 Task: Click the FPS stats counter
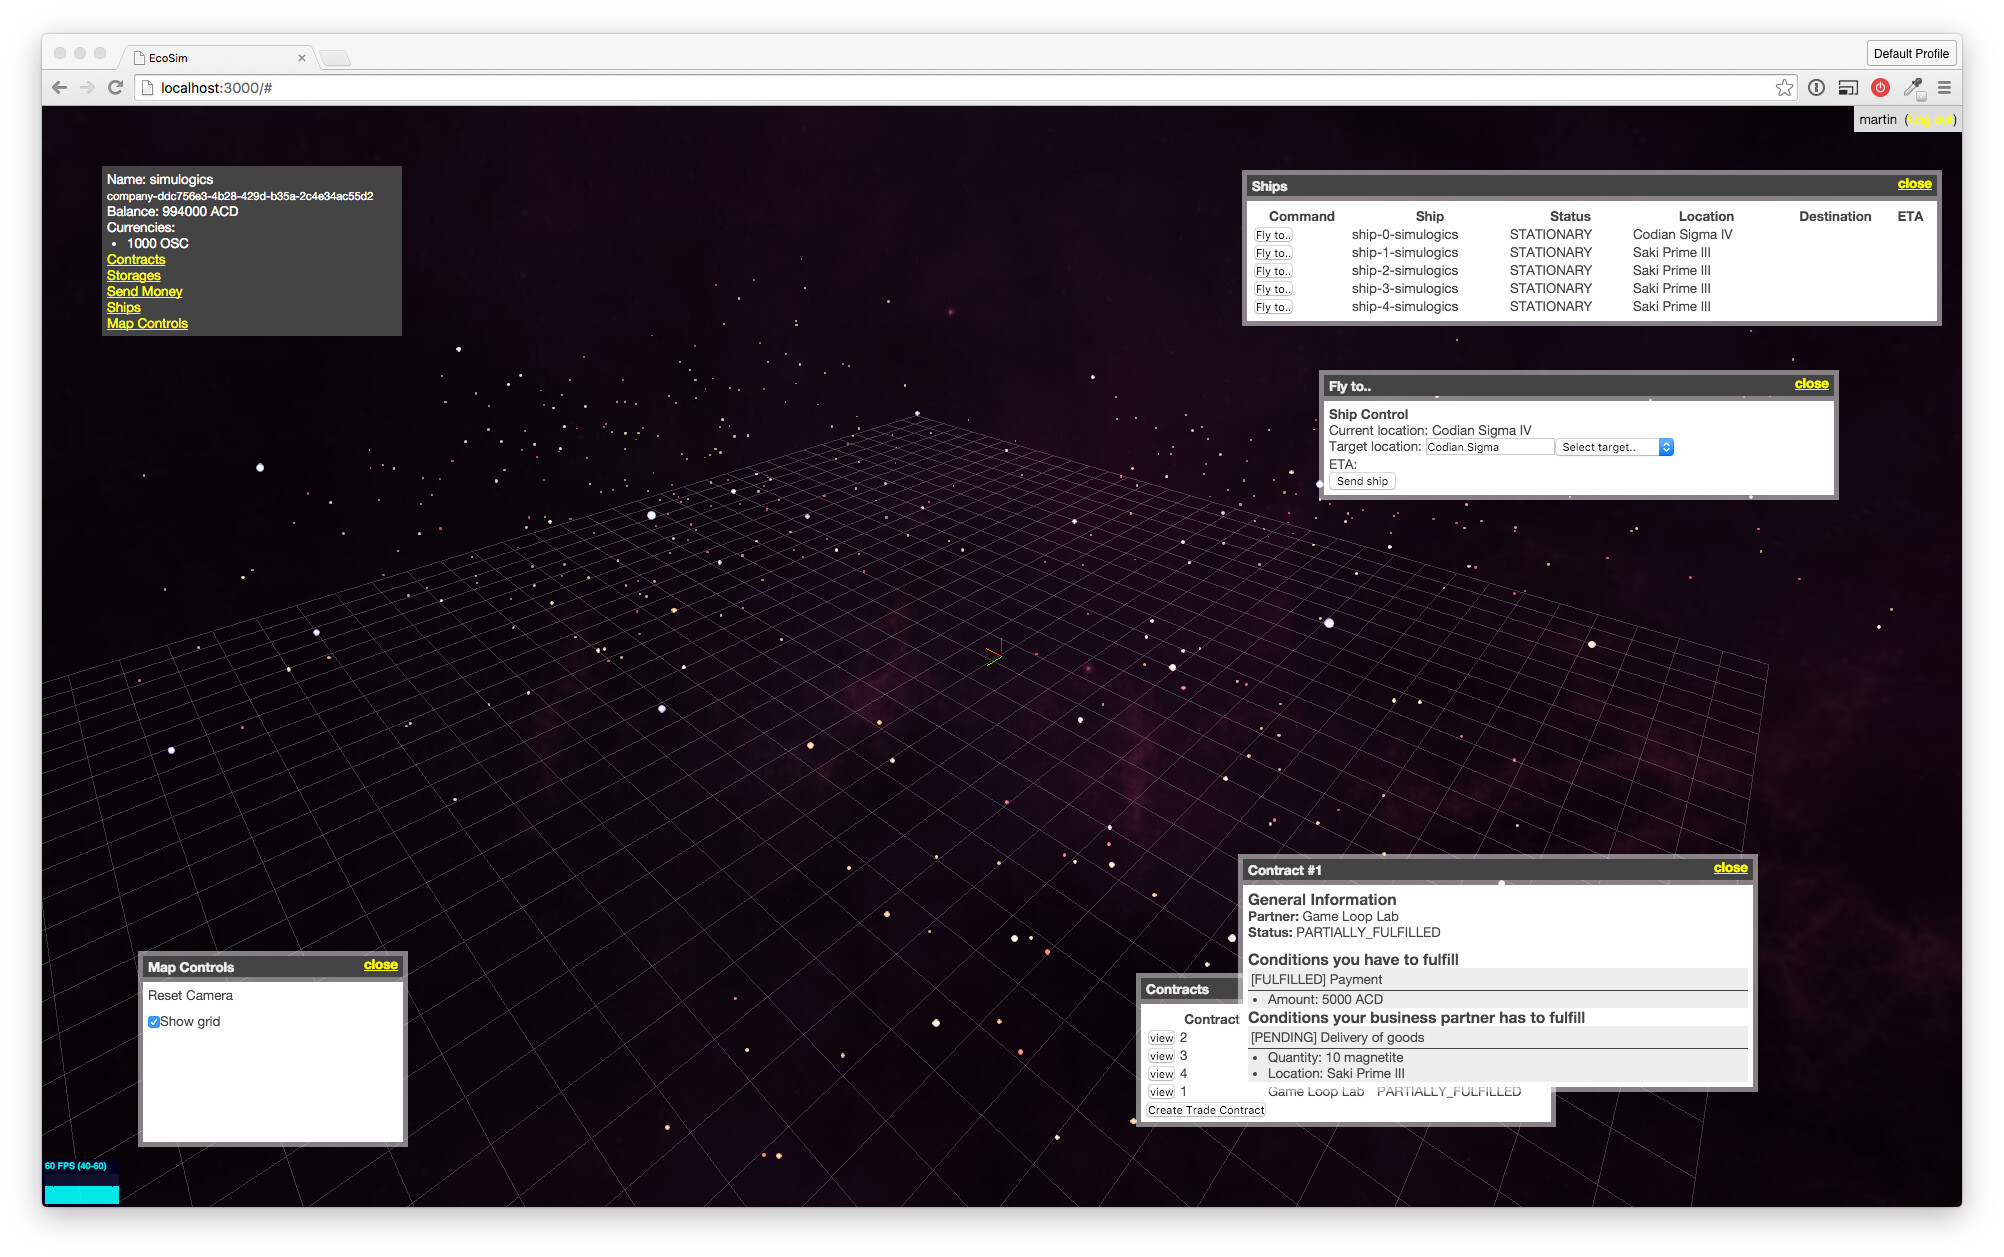point(82,1181)
